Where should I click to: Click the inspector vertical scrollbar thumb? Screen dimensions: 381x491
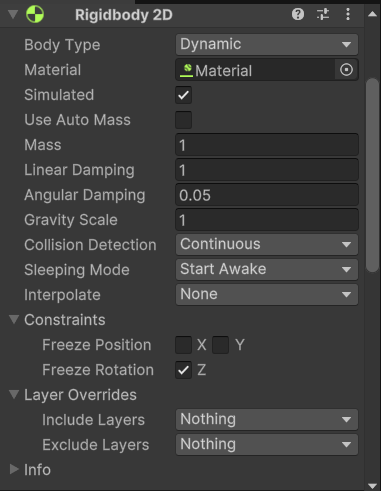click(372, 175)
